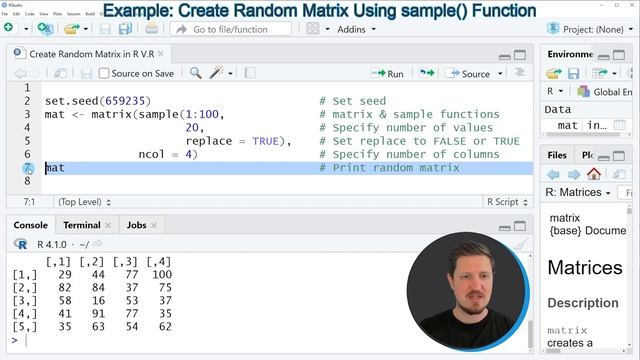Close the Jobs tab
Viewport: 640px width, 360px height.
click(x=153, y=225)
